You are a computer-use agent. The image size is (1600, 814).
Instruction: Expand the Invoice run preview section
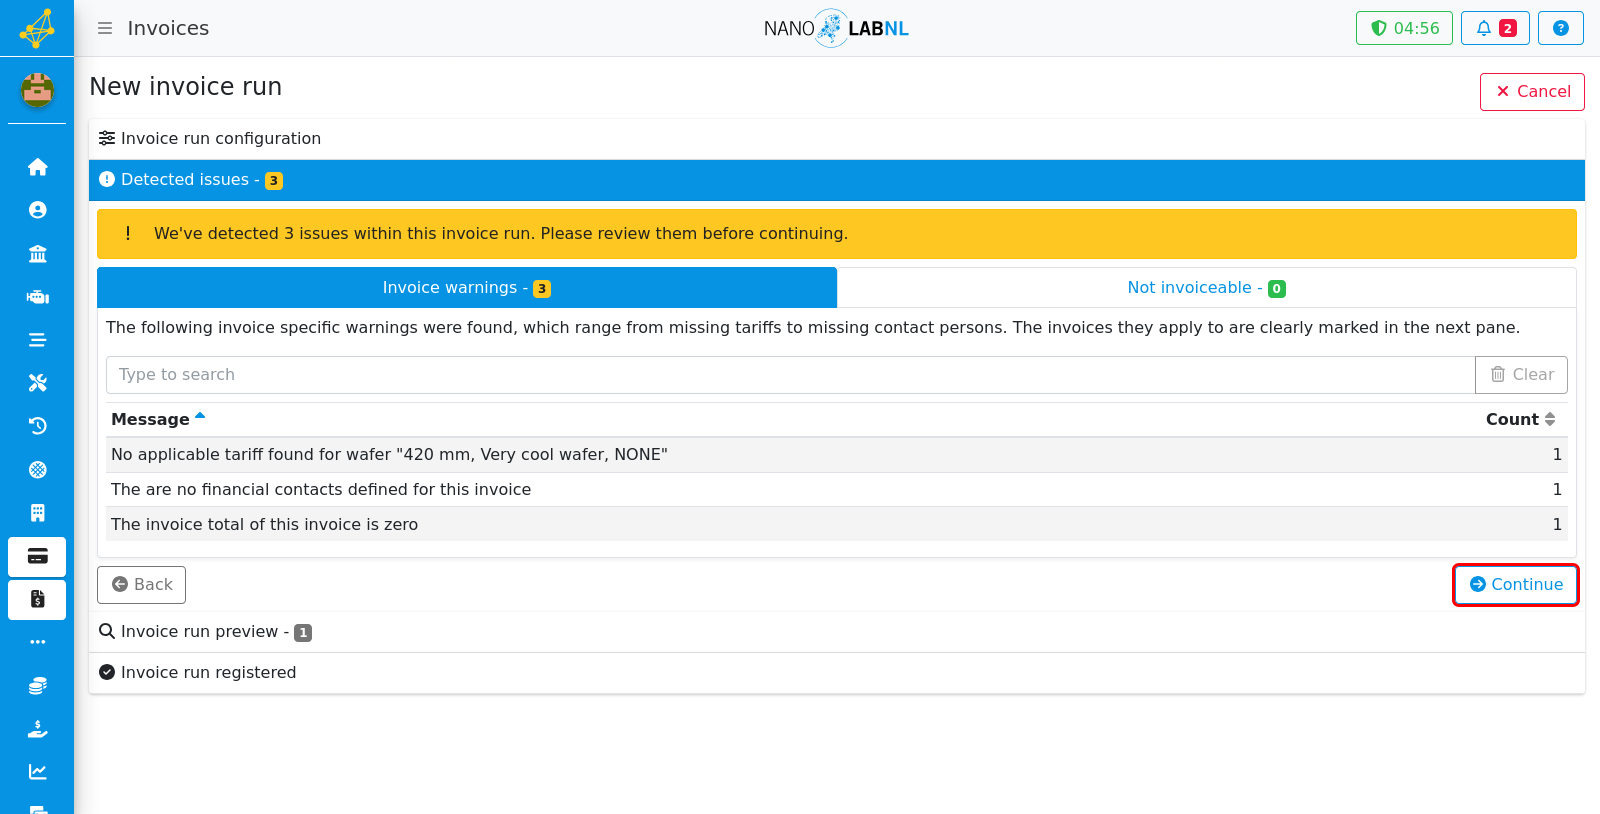pyautogui.click(x=837, y=632)
